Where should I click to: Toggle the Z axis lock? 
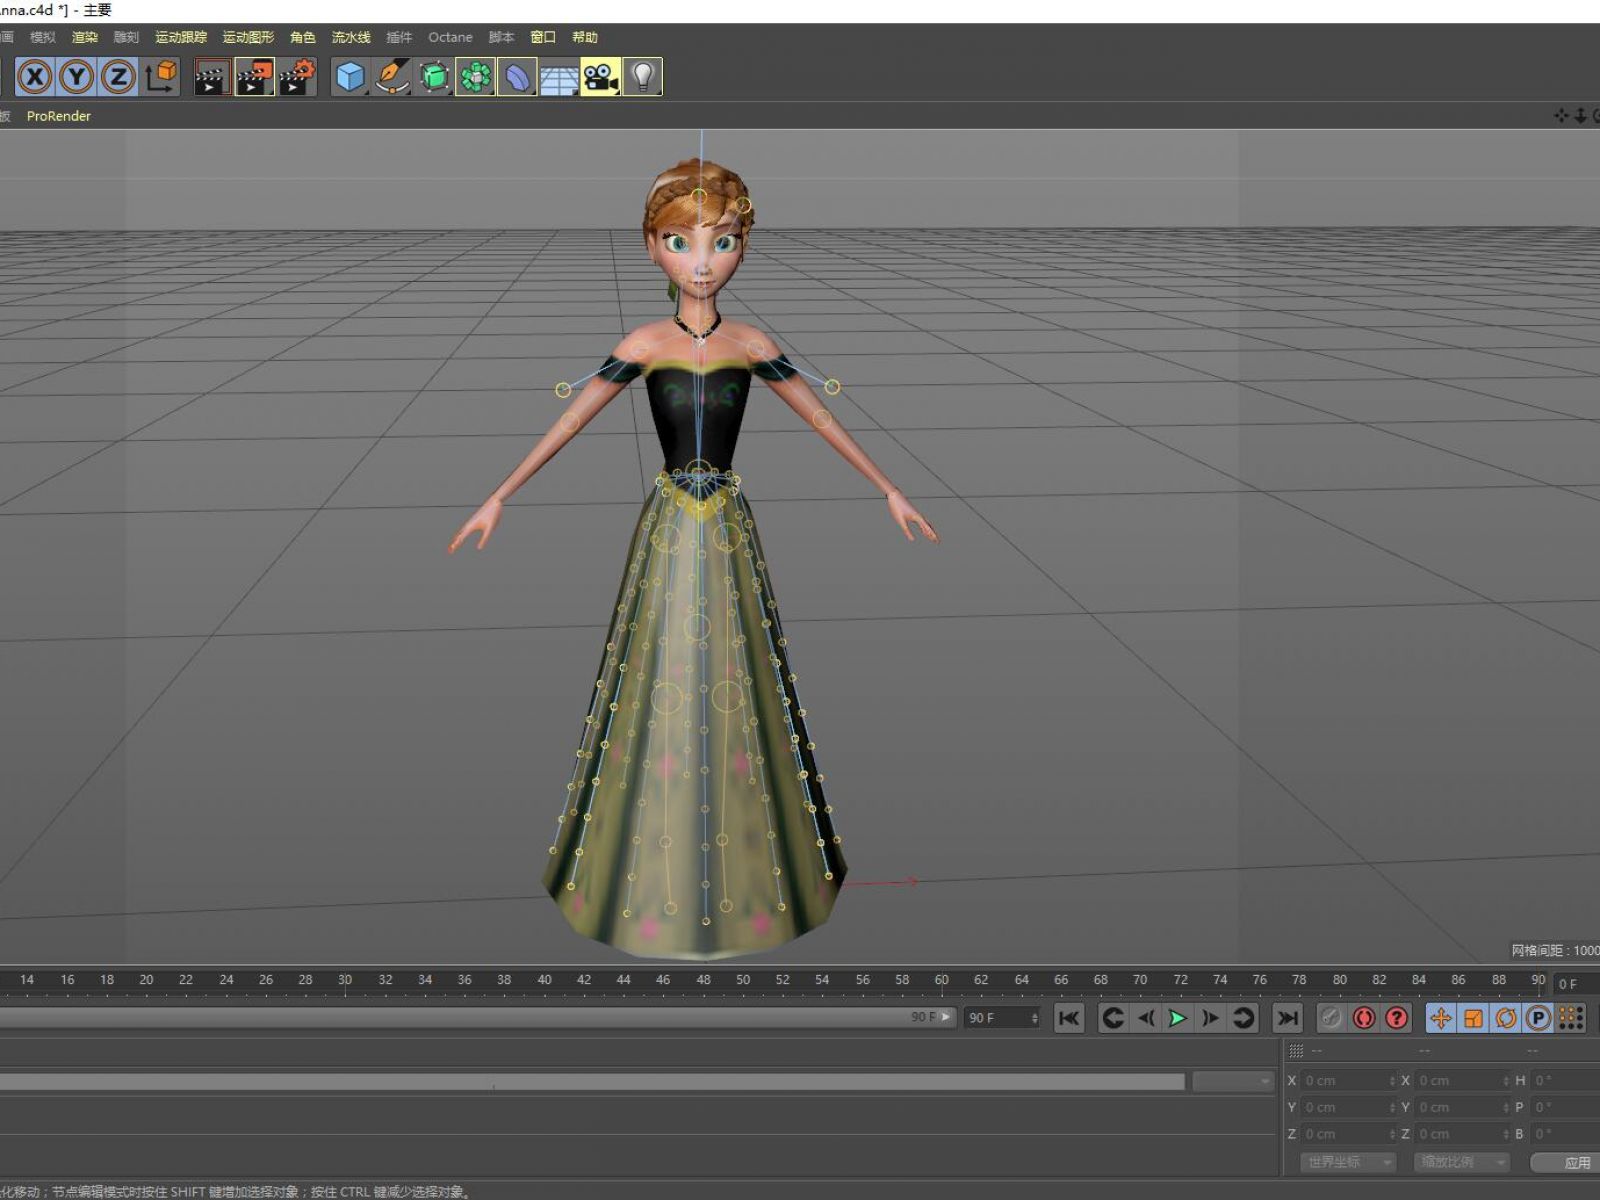tap(118, 77)
